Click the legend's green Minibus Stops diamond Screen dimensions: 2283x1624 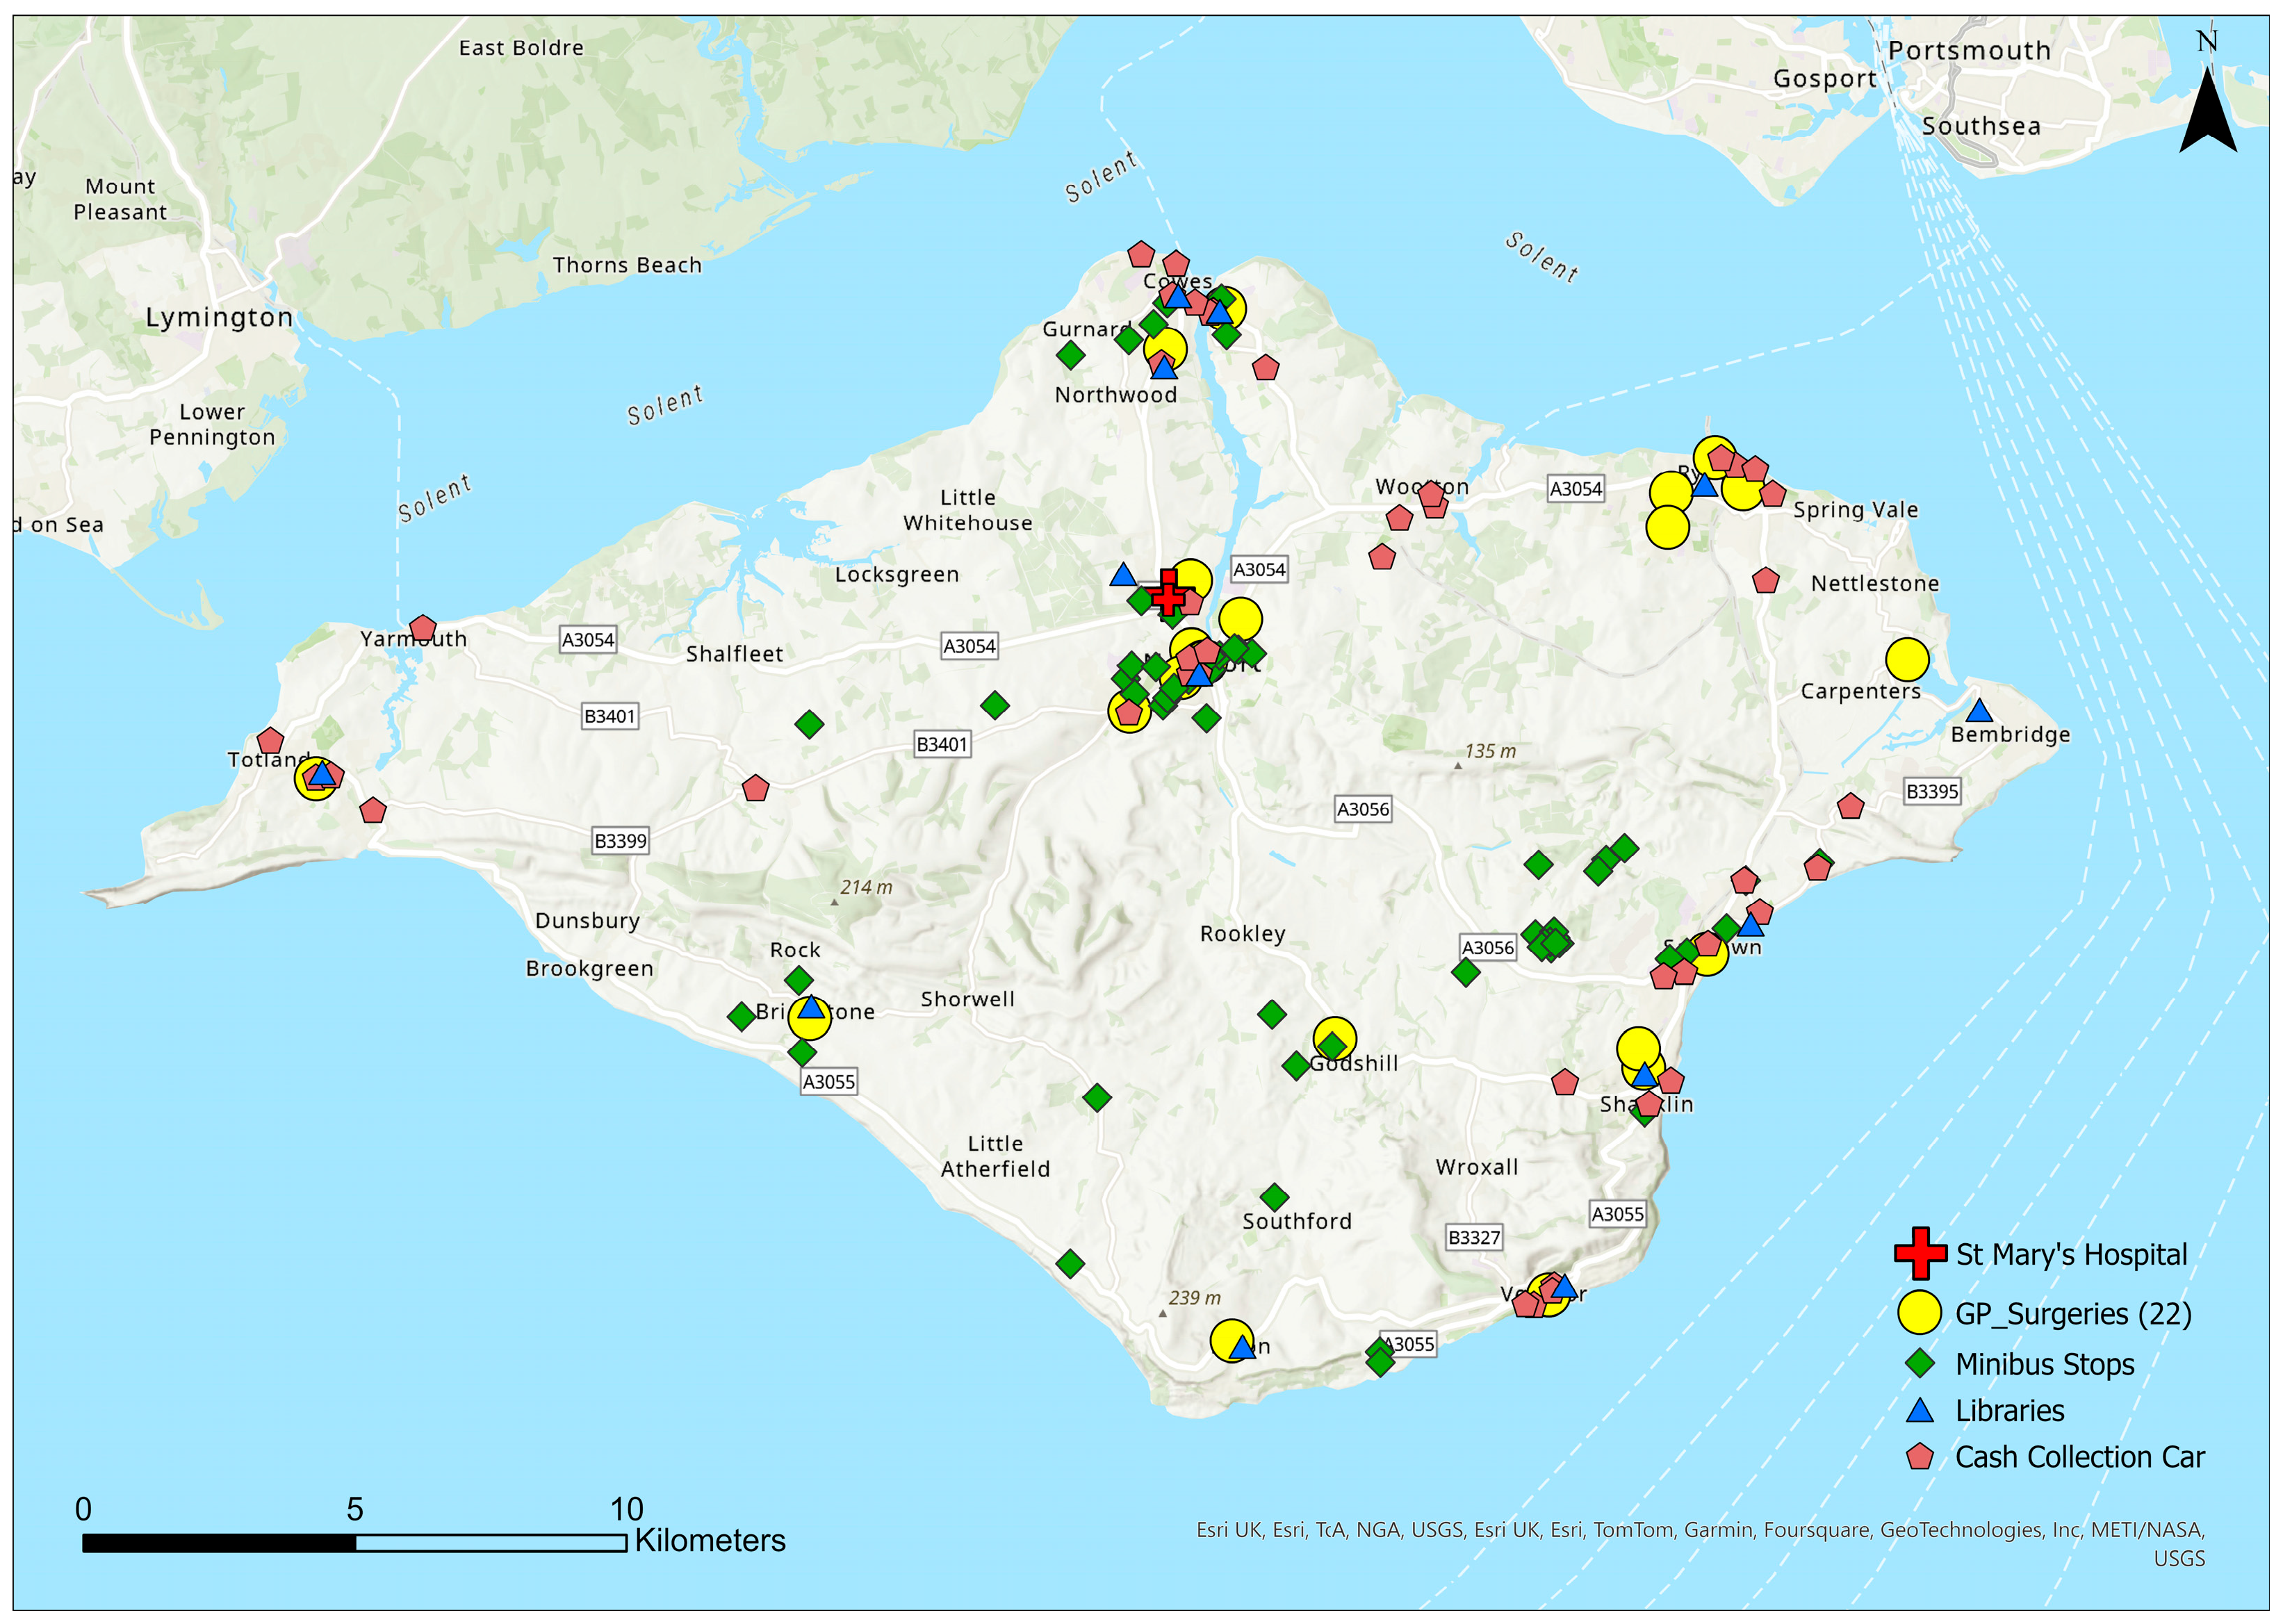(1919, 1363)
